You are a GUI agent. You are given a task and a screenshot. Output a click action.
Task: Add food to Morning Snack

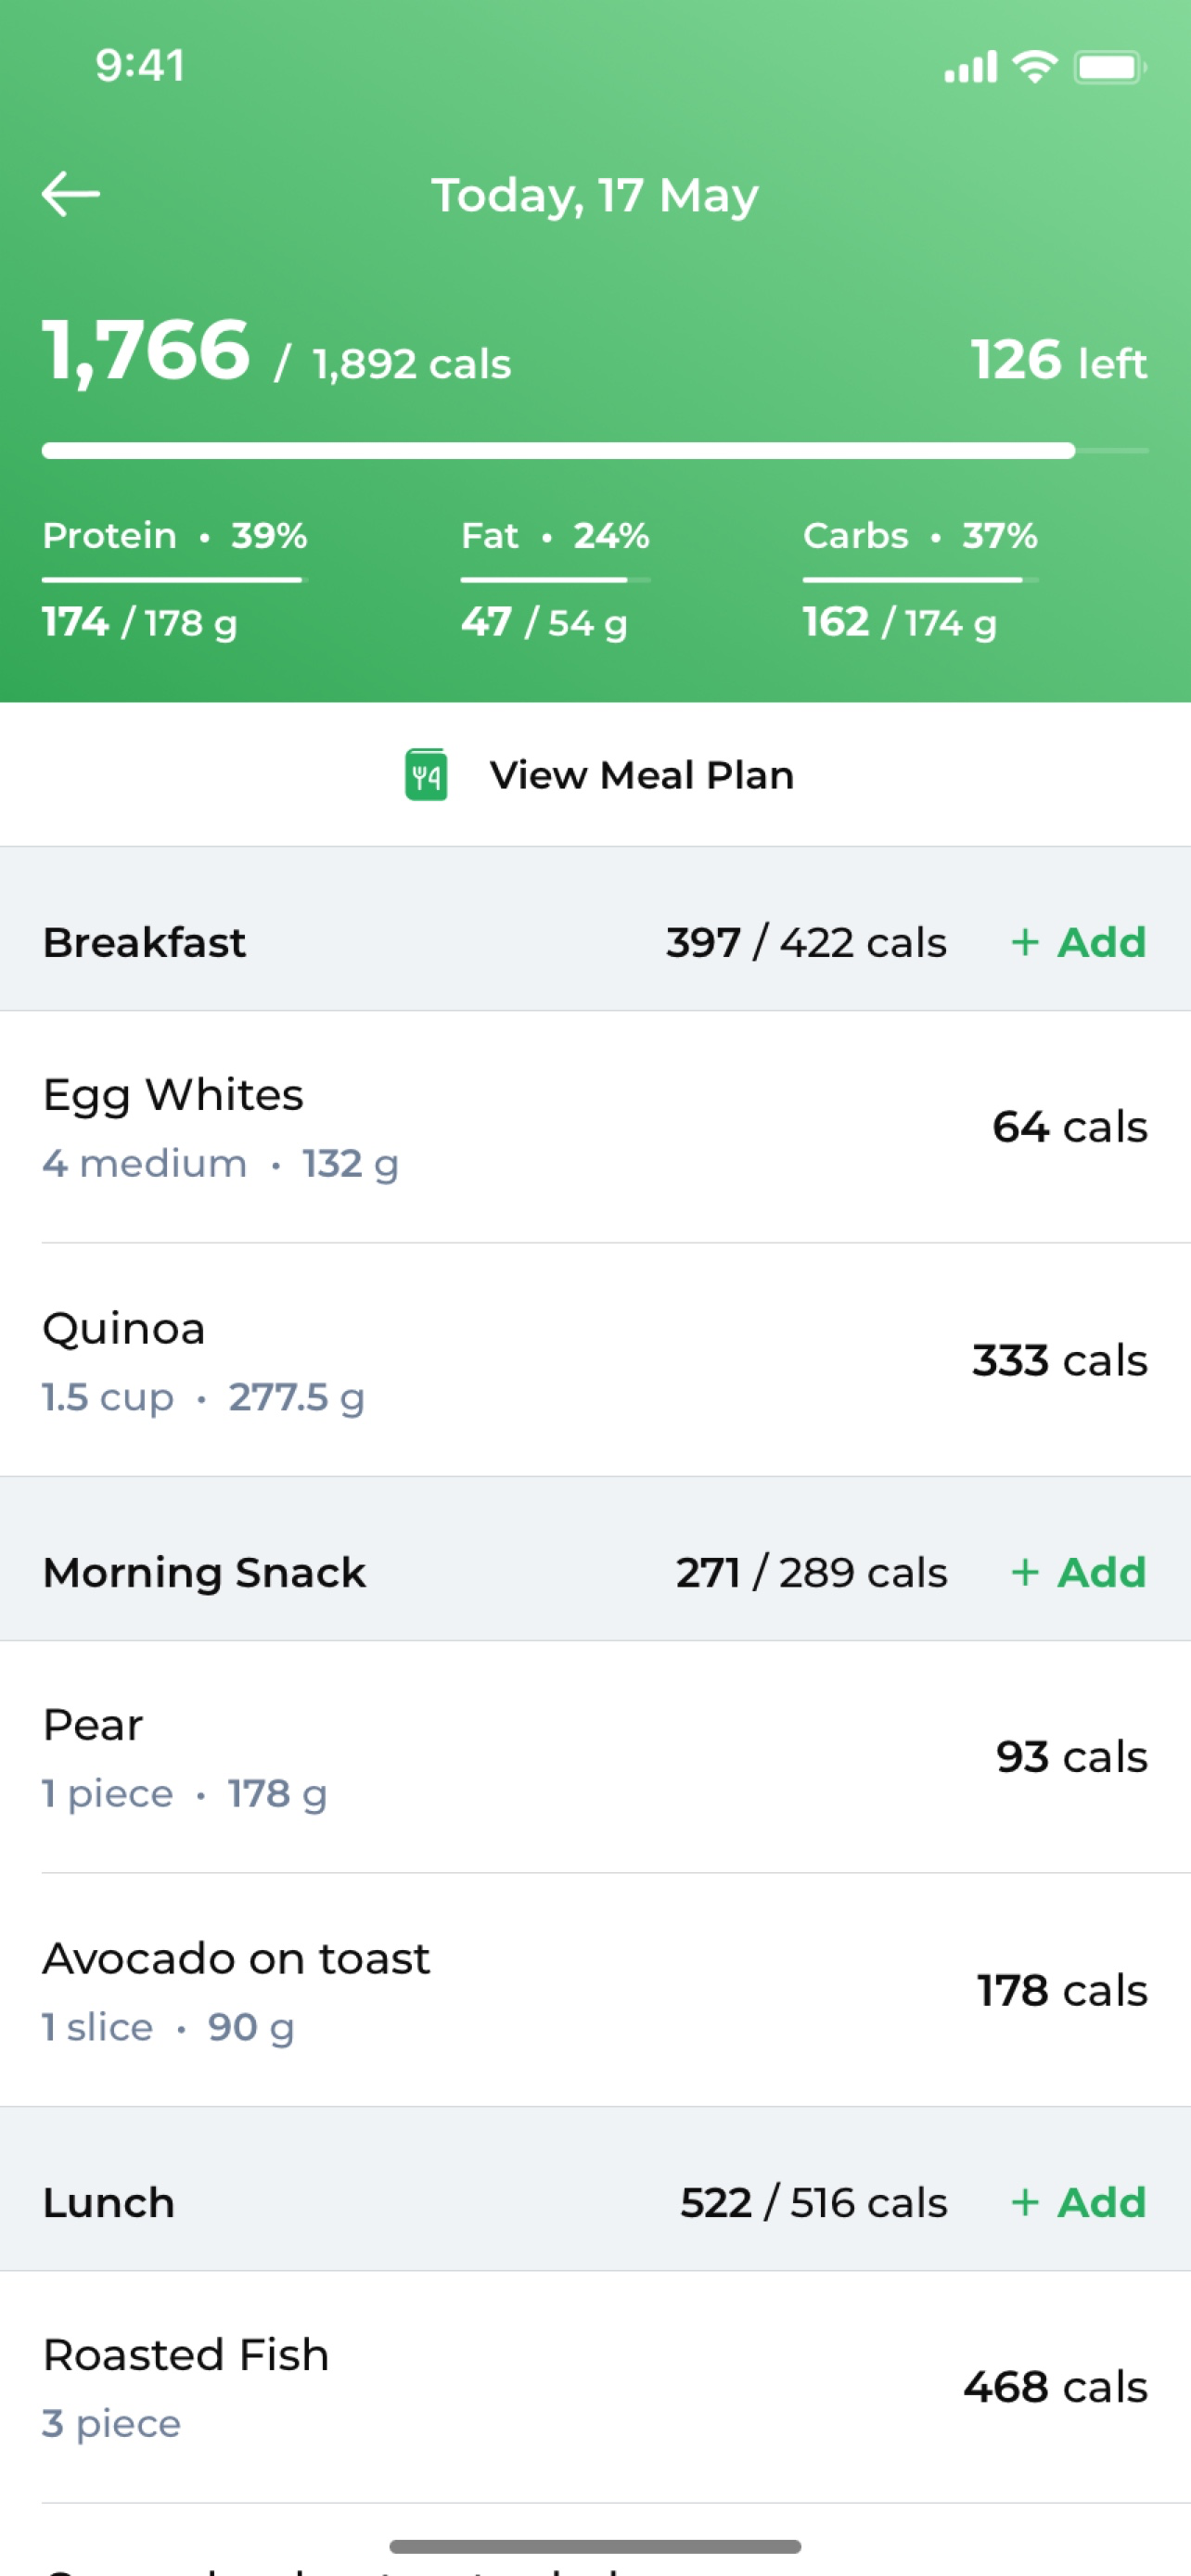coord(1078,1572)
